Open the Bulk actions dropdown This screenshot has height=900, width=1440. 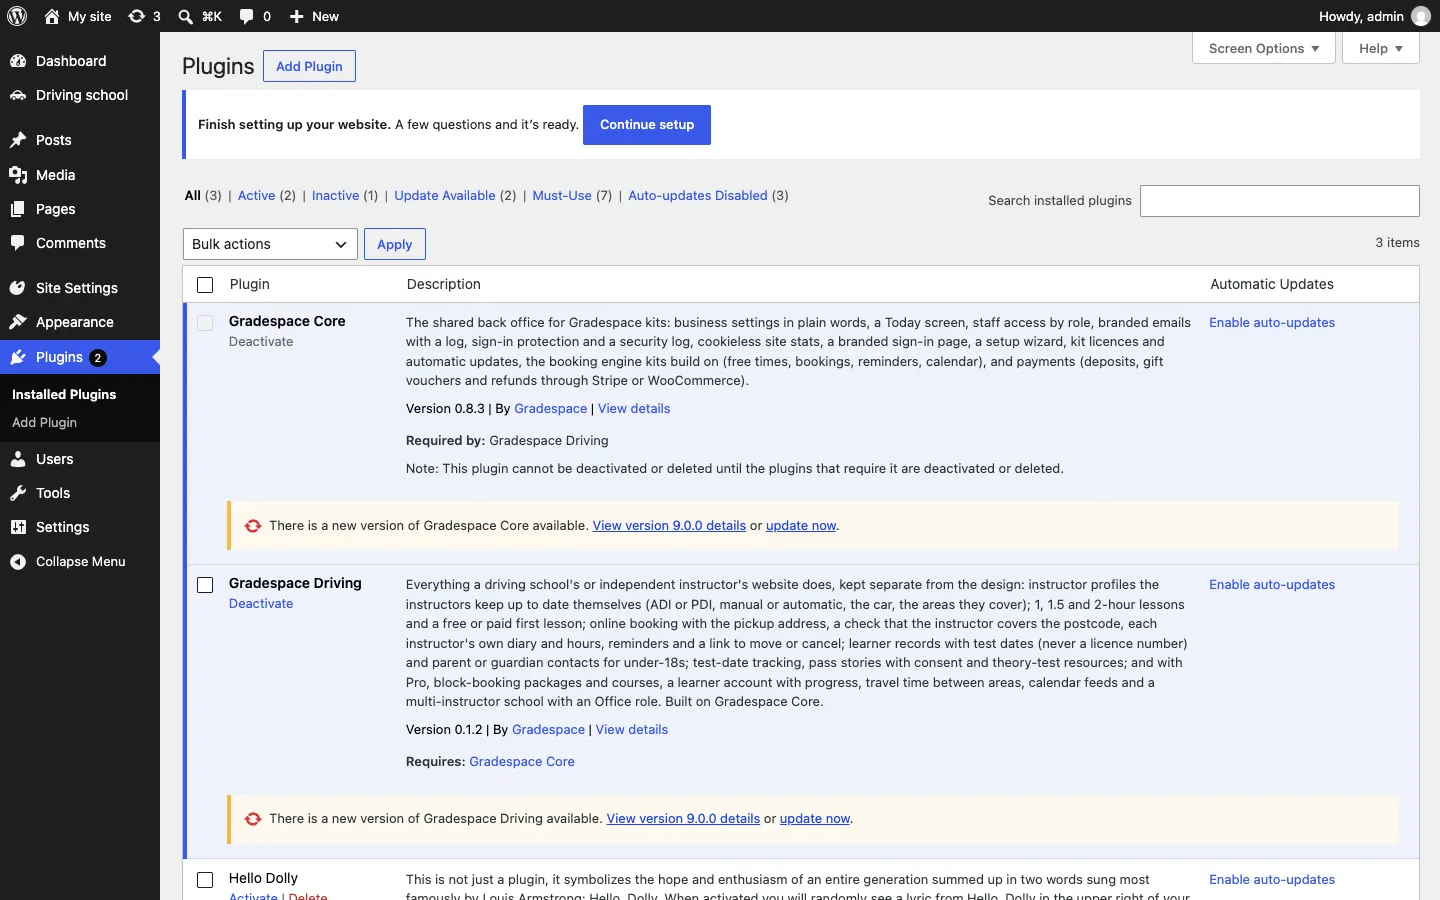[x=270, y=244]
